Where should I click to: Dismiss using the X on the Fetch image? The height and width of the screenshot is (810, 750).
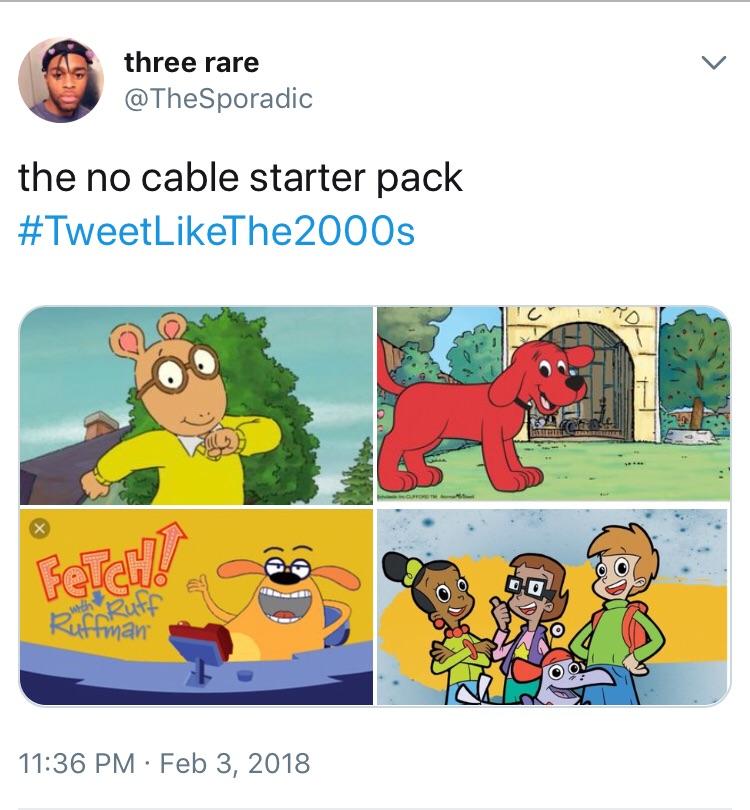click(40, 528)
